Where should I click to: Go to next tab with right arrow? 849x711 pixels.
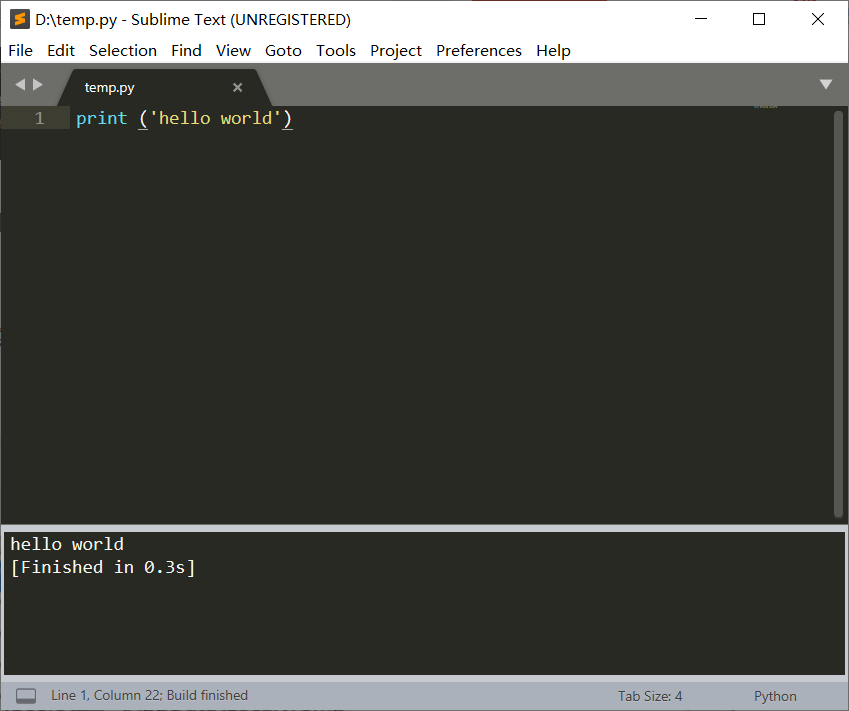click(37, 84)
